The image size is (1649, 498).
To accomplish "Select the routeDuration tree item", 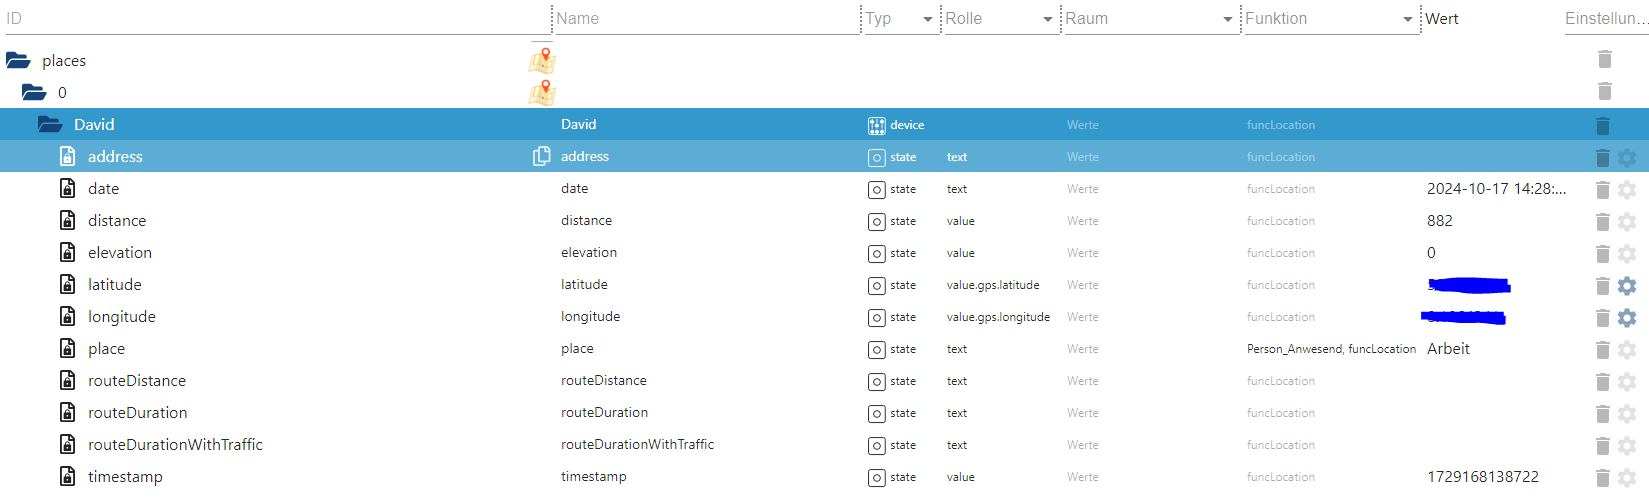I will tap(137, 413).
